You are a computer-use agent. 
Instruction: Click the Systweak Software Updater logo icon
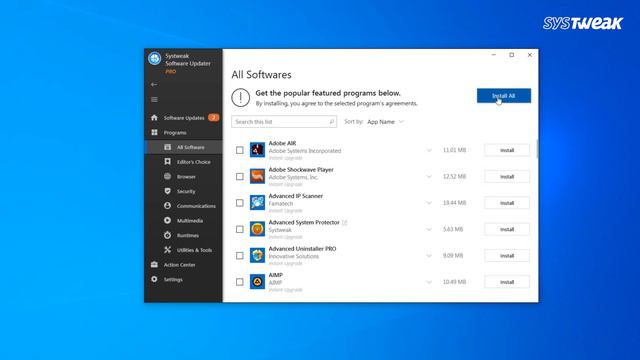point(155,58)
